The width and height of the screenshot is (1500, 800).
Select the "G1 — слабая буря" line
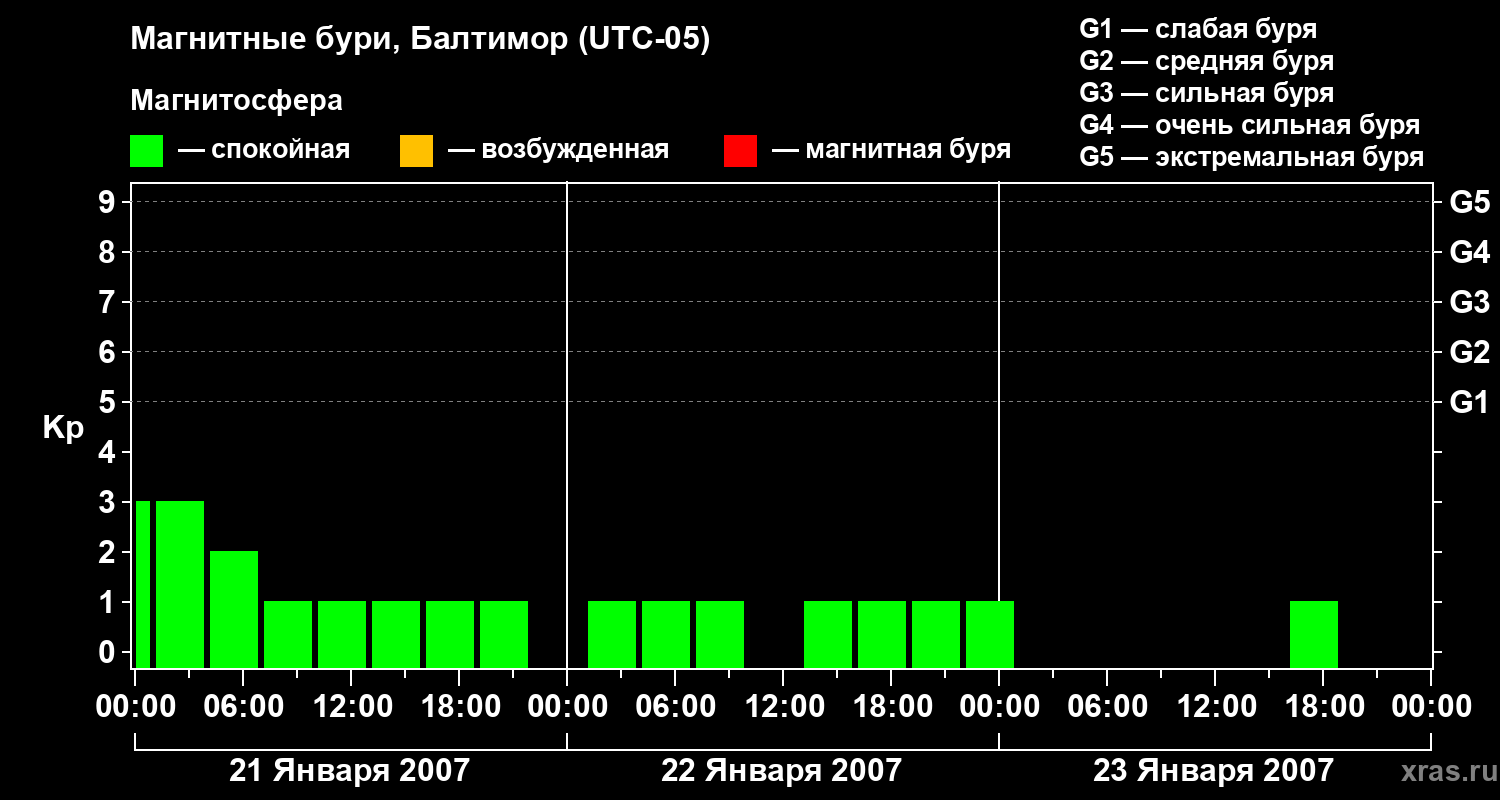[1198, 29]
